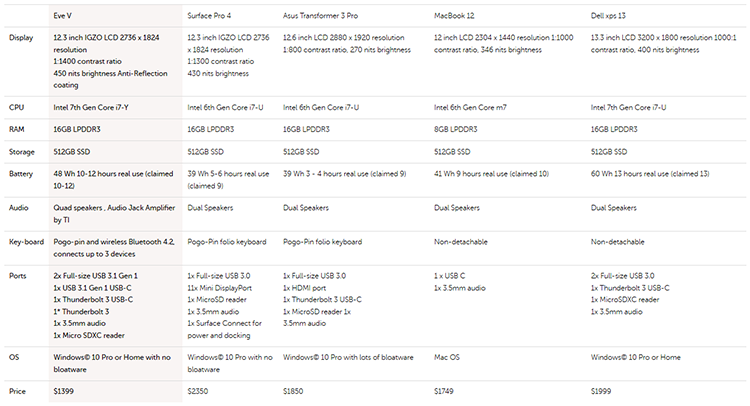Image resolution: width=750 pixels, height=406 pixels.
Task: Select the Dell xps 13 column header
Action: pyautogui.click(x=613, y=15)
